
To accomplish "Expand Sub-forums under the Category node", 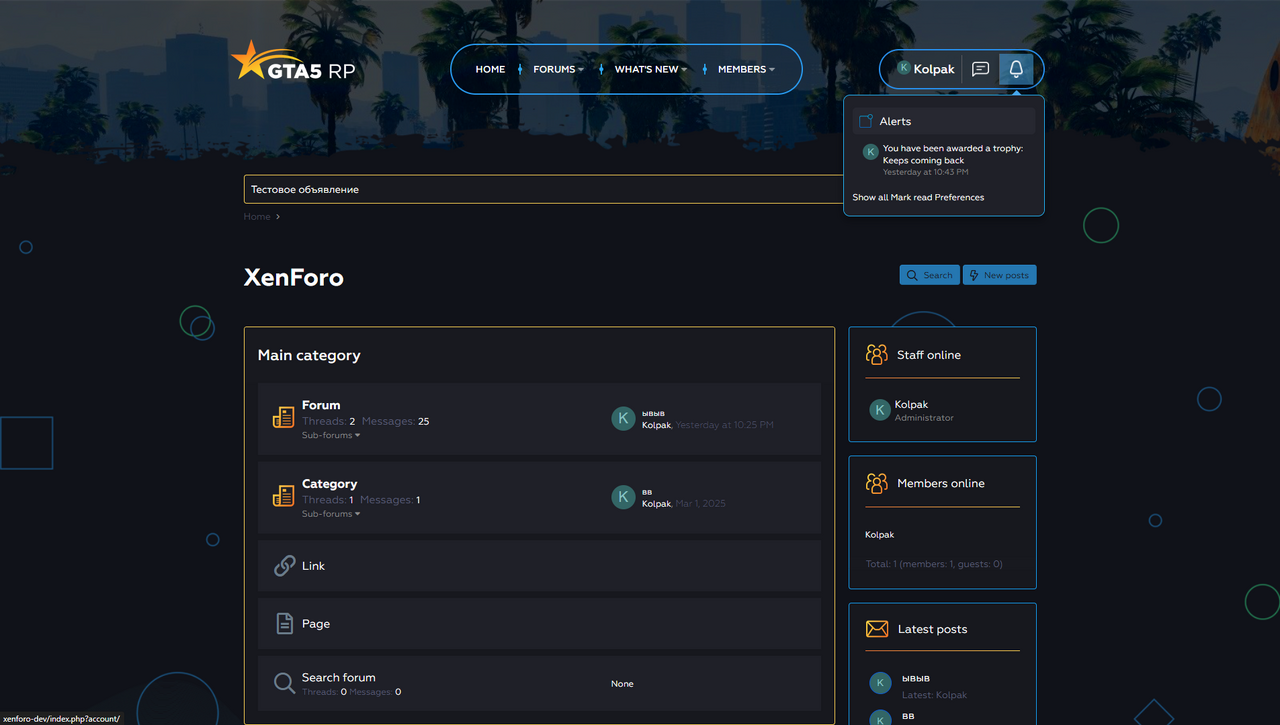I will (x=330, y=514).
